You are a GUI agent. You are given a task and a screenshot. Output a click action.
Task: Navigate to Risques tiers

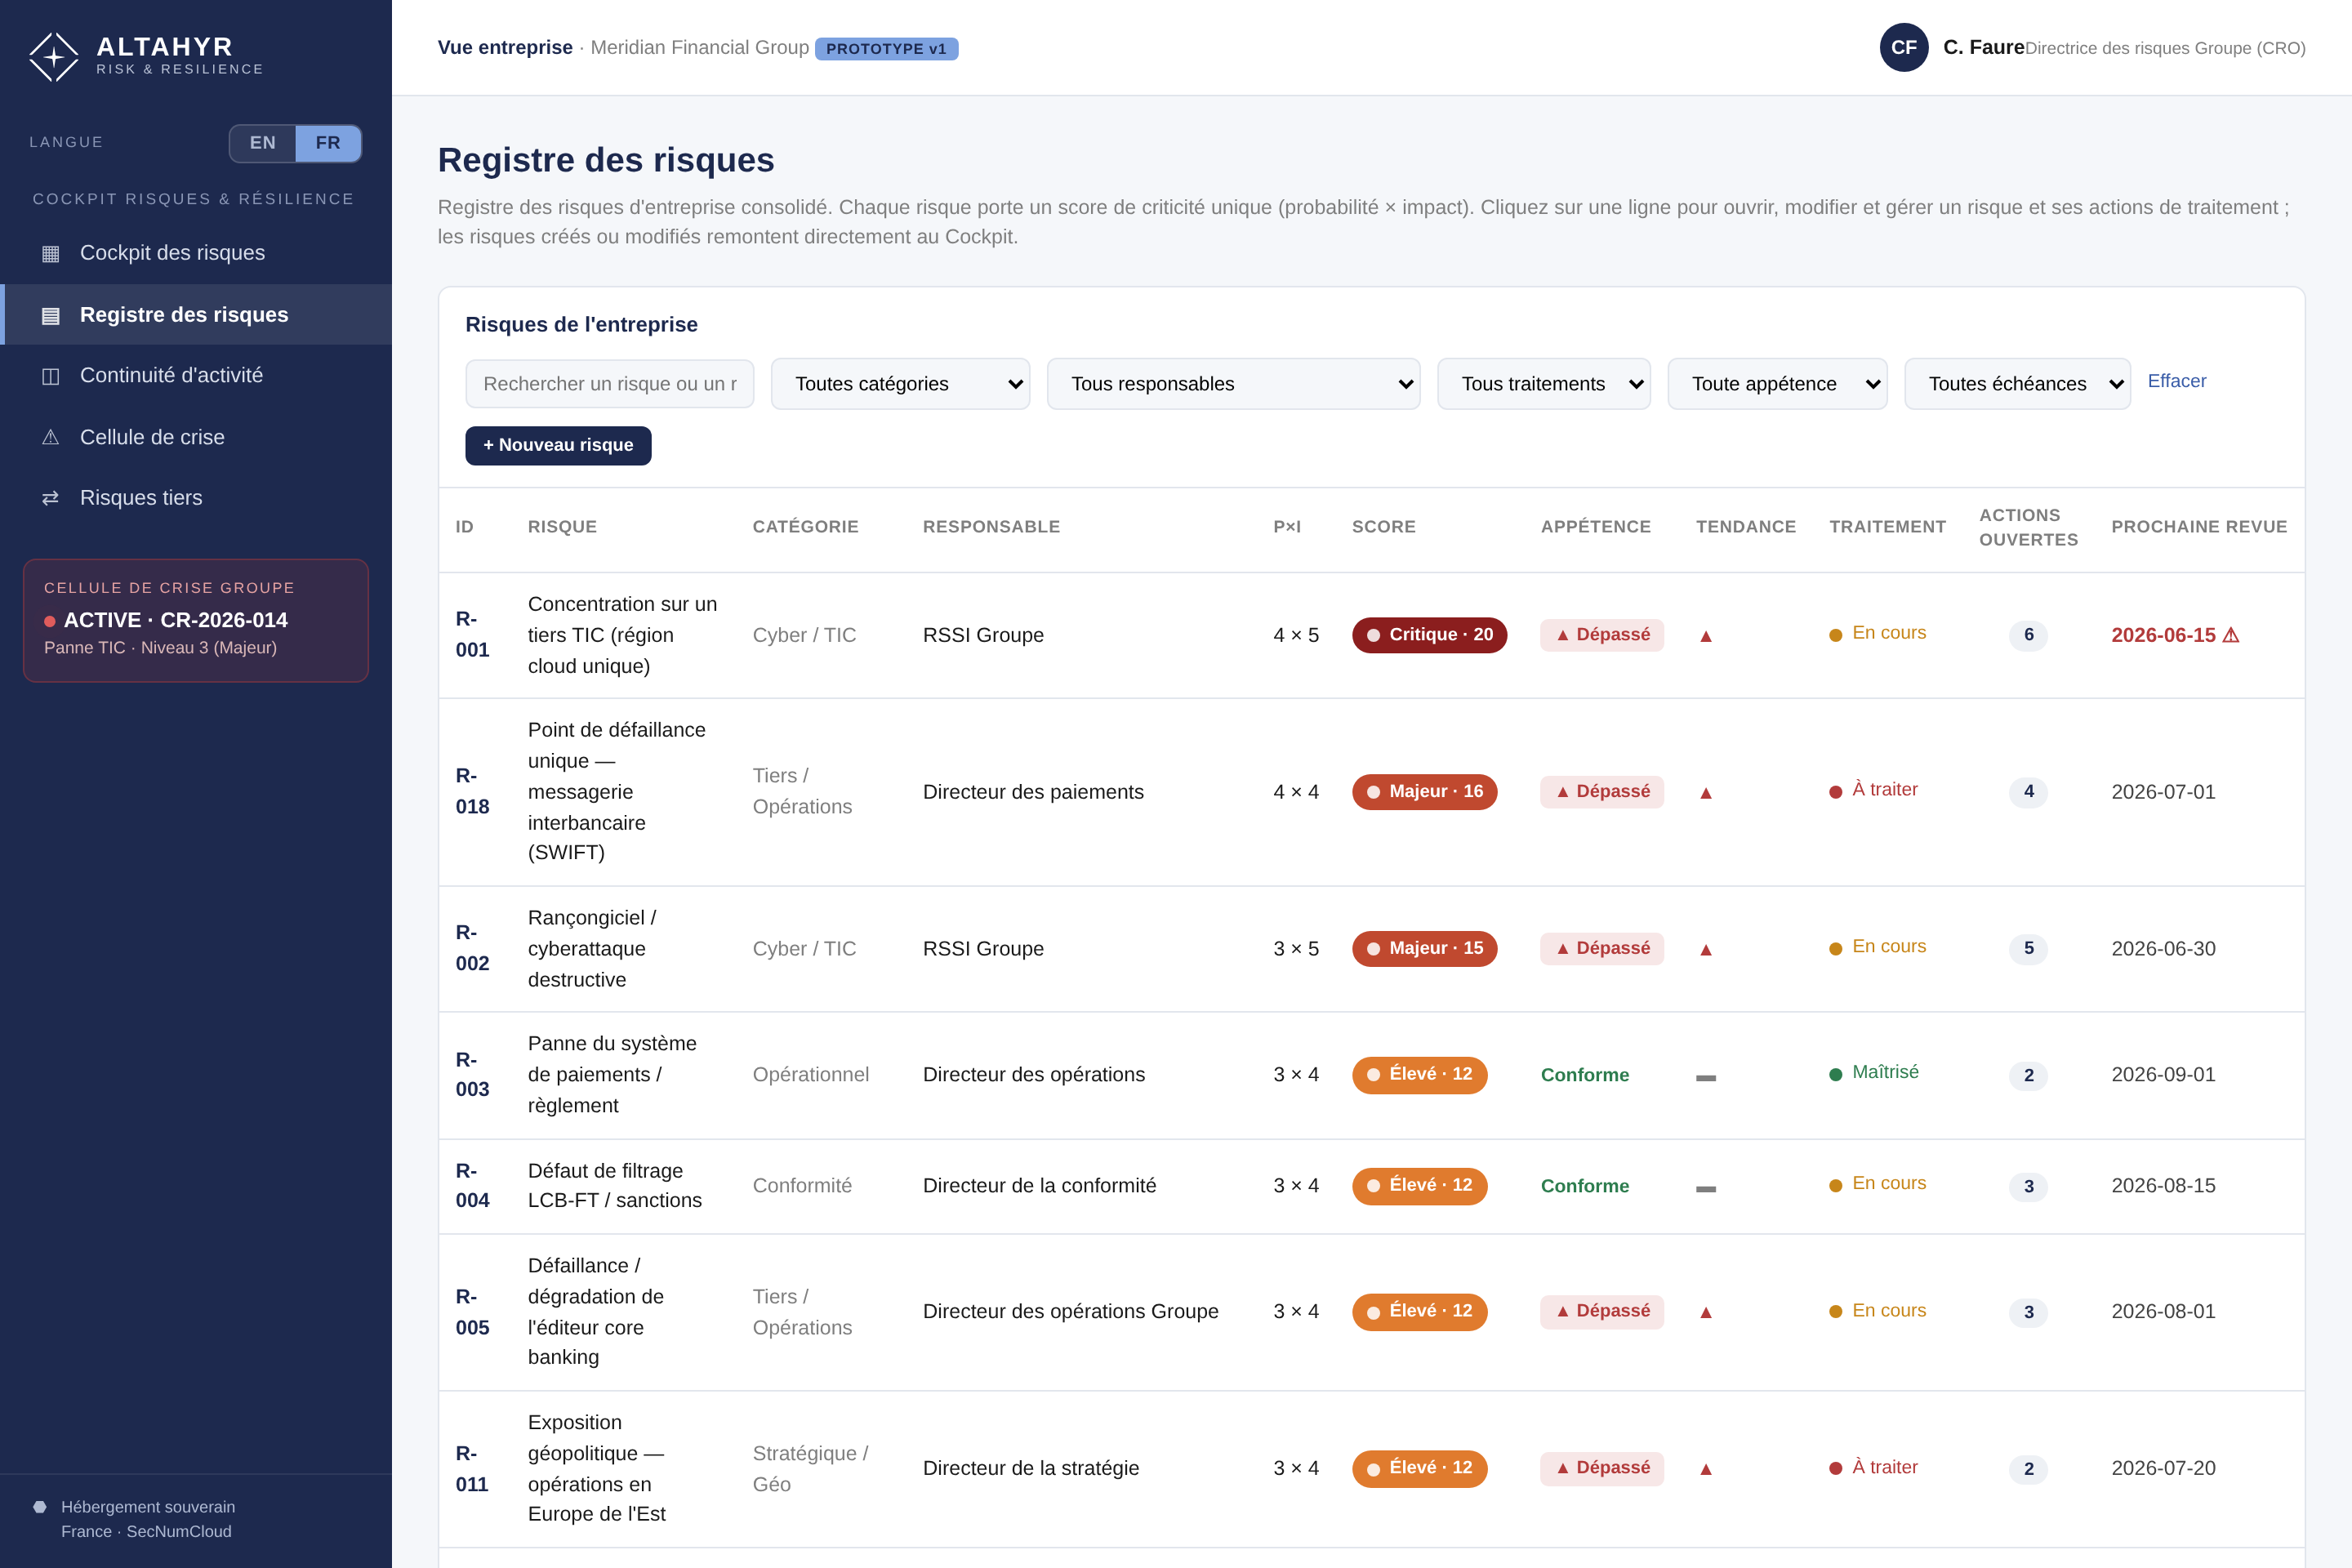(196, 498)
